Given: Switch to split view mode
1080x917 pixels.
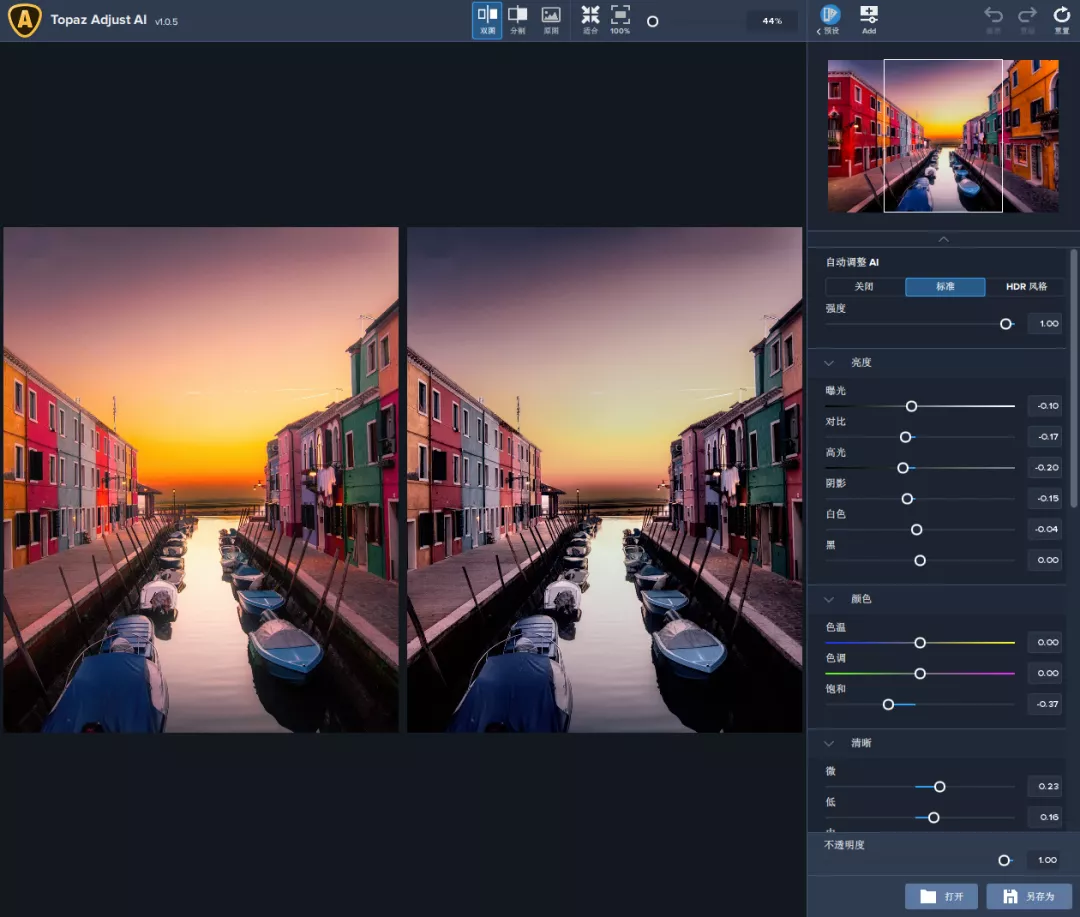Looking at the screenshot, I should [x=518, y=18].
